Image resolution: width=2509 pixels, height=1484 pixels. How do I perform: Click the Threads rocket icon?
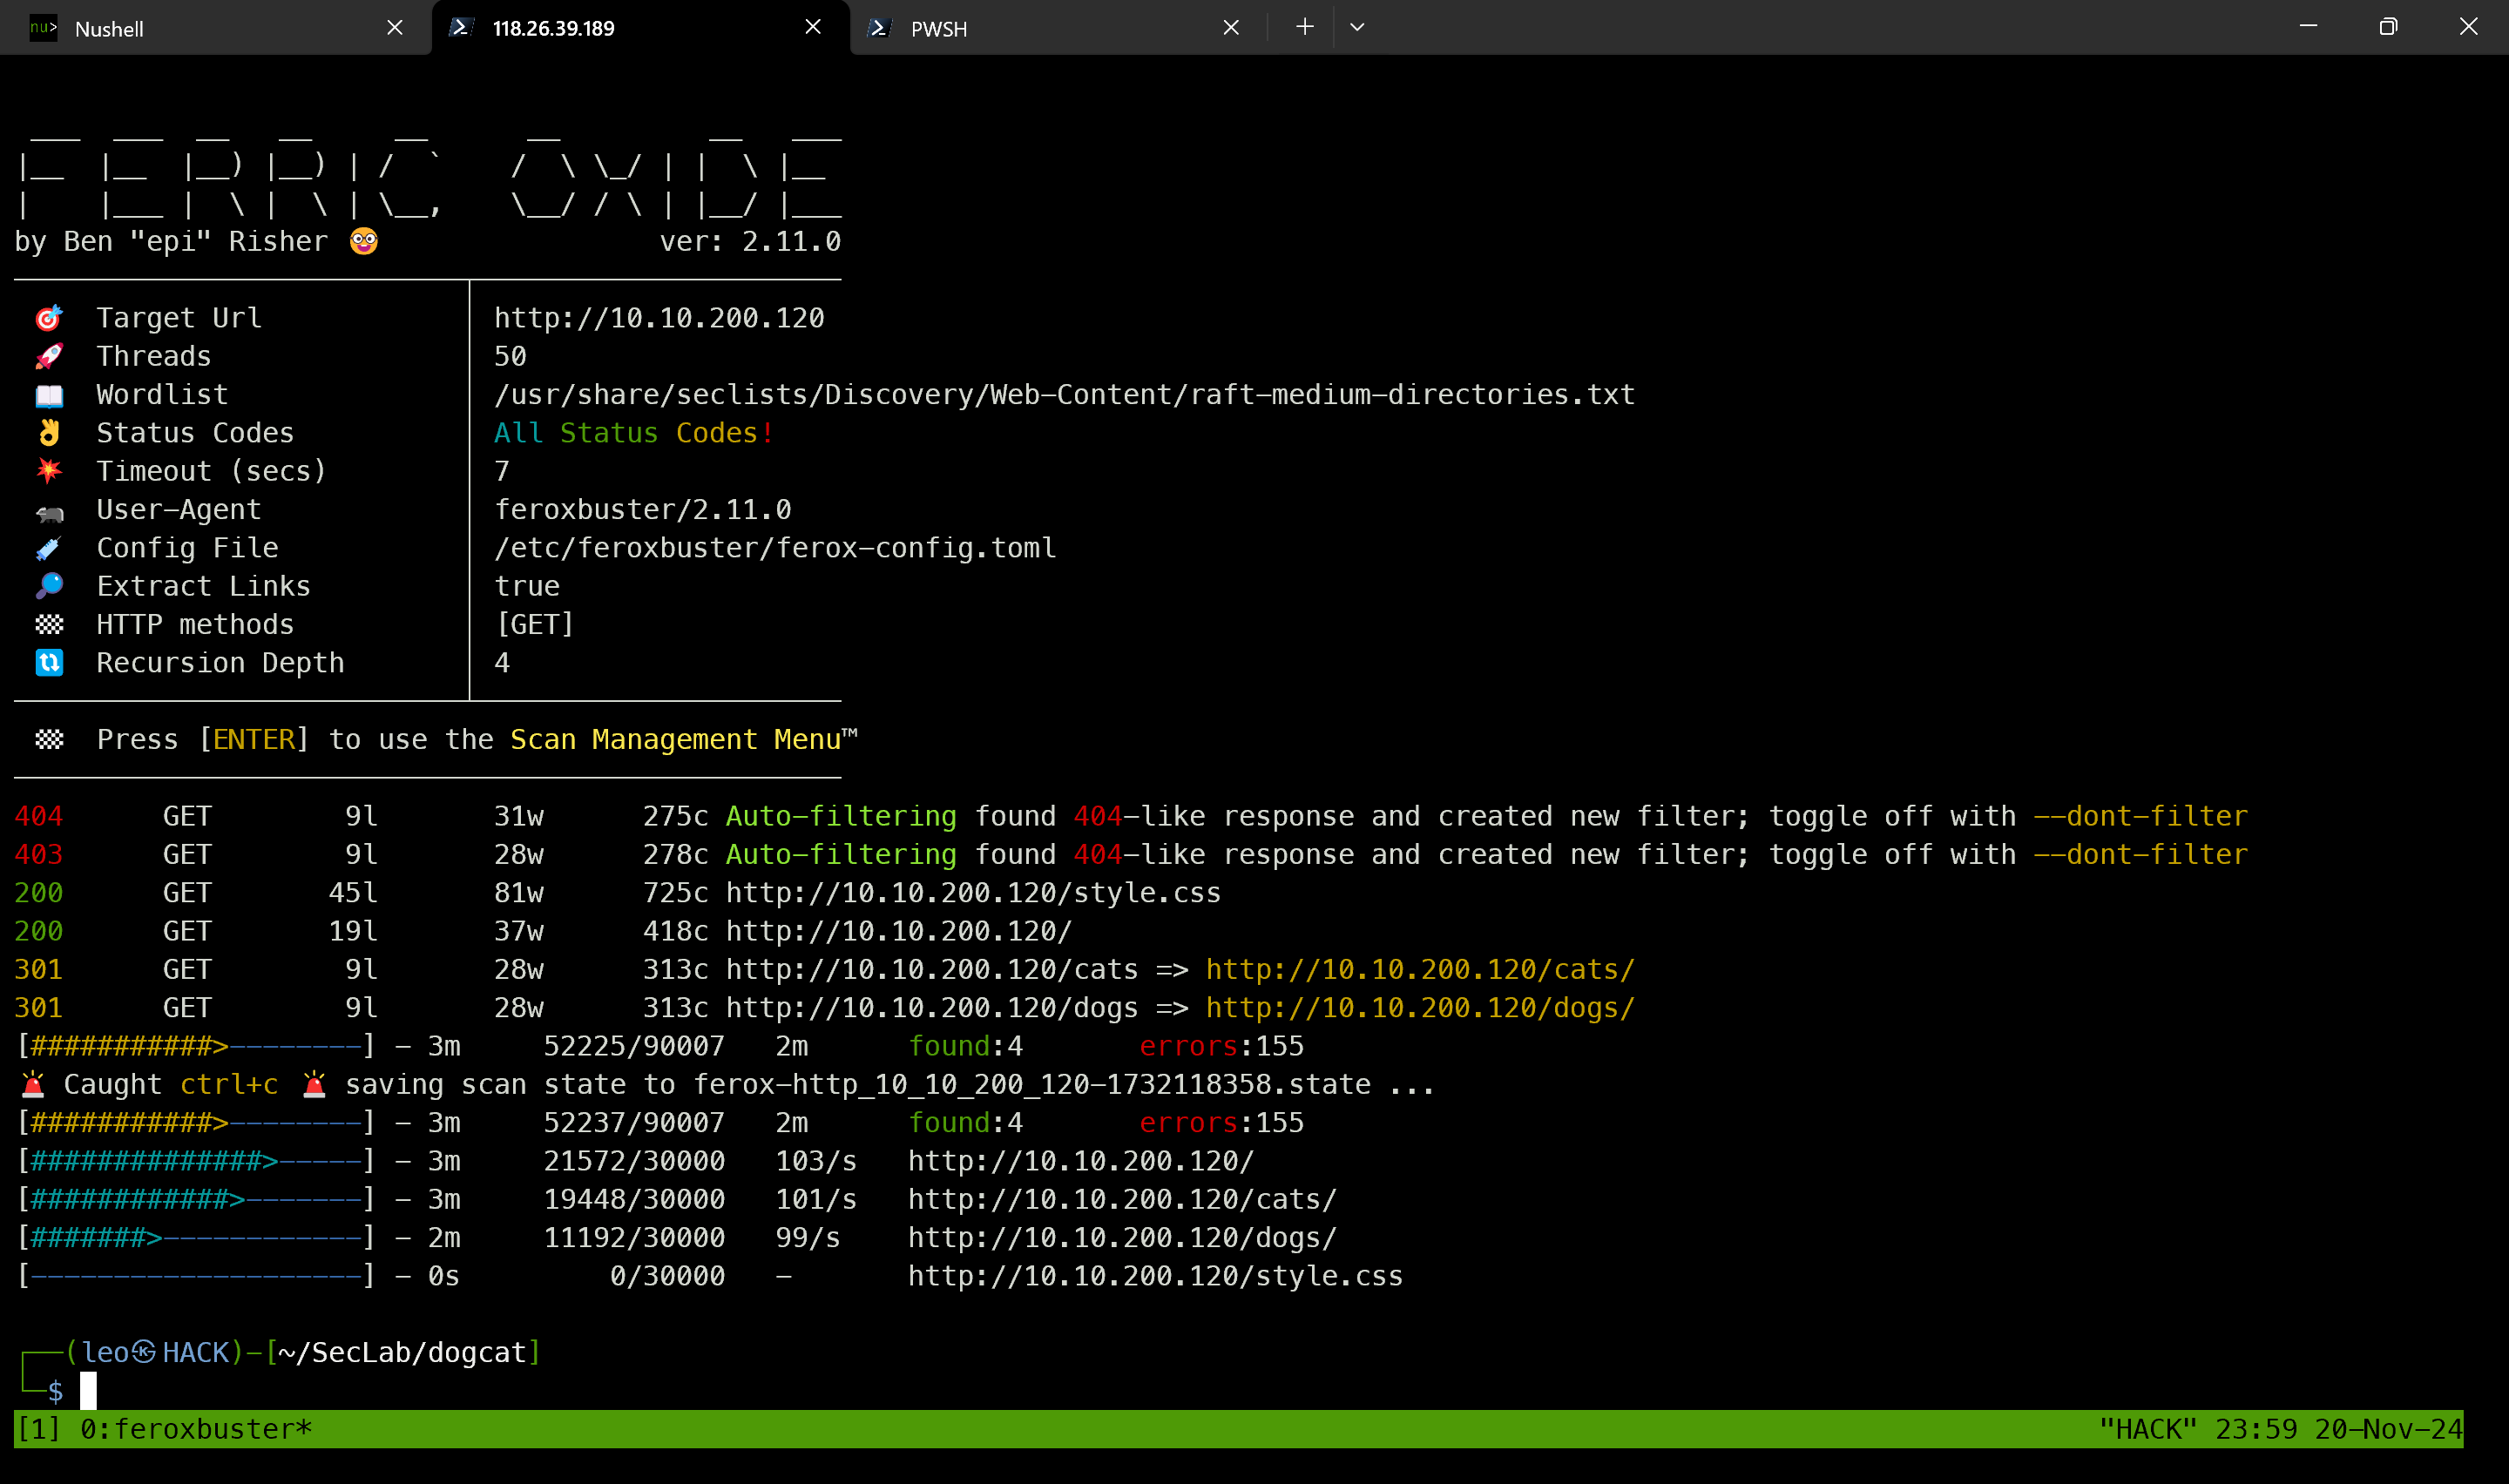pos(49,356)
